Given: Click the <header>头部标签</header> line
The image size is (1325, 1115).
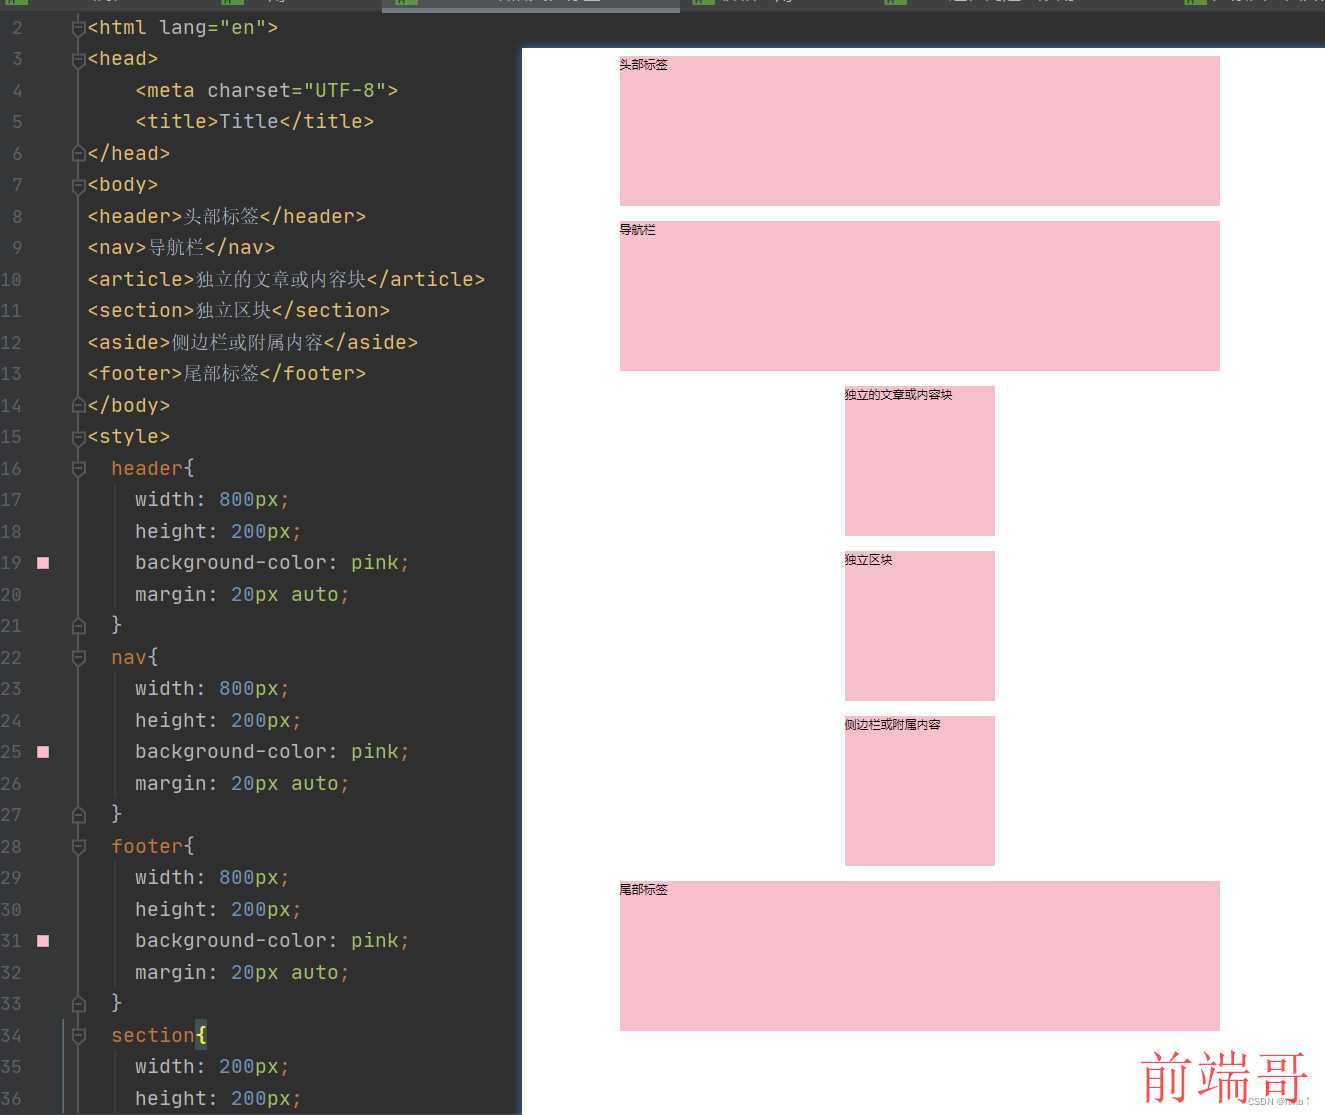Looking at the screenshot, I should tap(227, 217).
